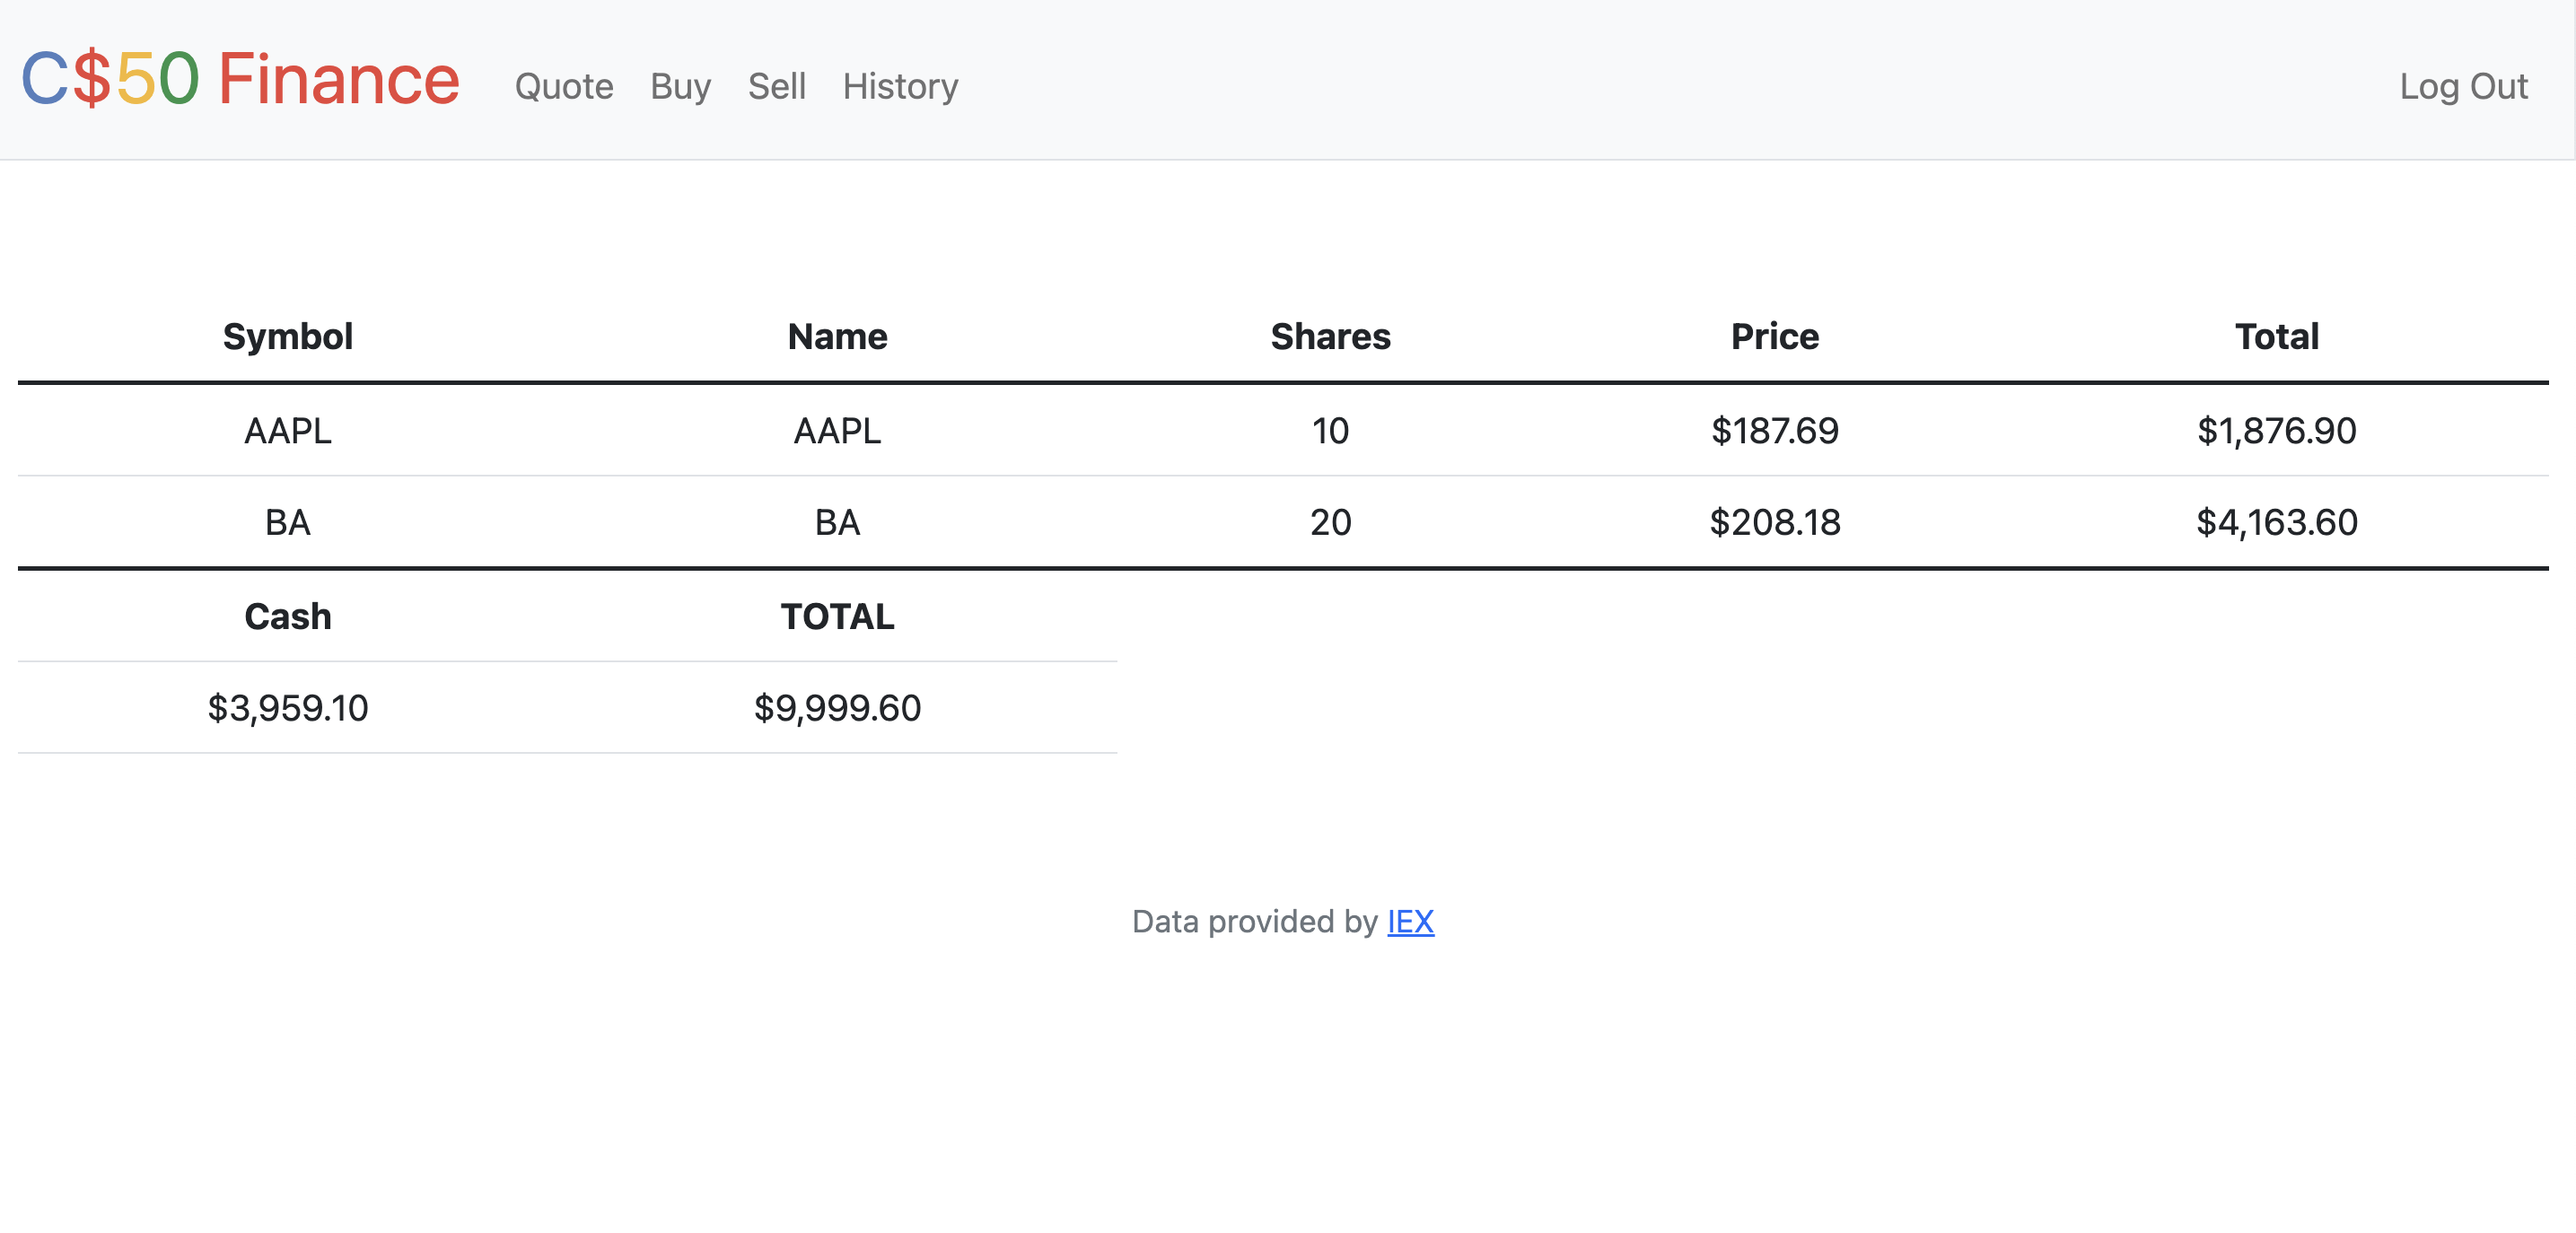The height and width of the screenshot is (1233, 2576).
Task: Click the C$50 Finance logo
Action: click(240, 79)
